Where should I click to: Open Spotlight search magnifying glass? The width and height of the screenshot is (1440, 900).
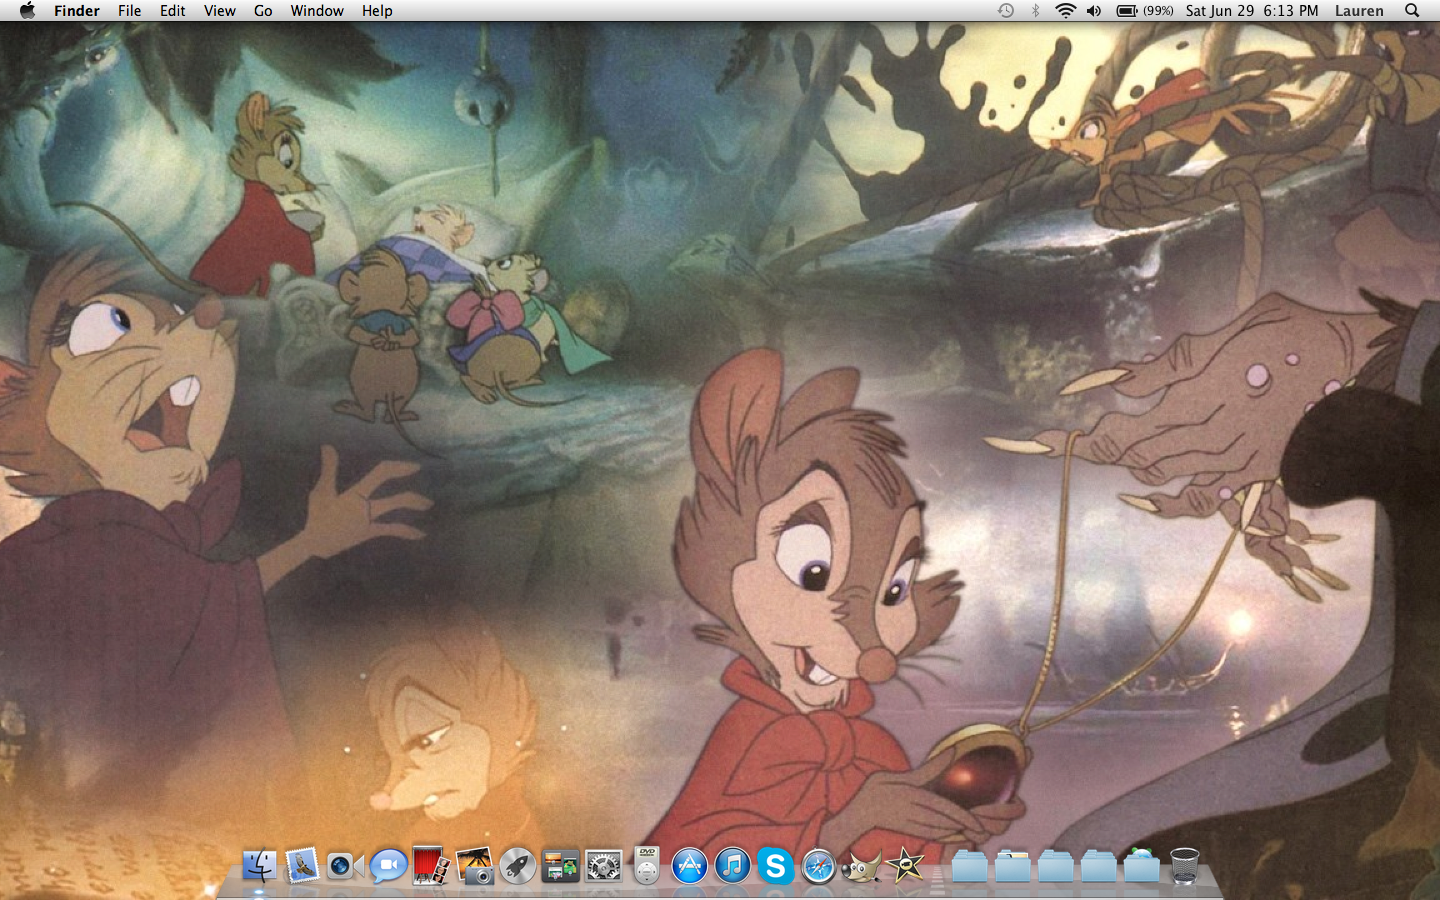click(1412, 11)
